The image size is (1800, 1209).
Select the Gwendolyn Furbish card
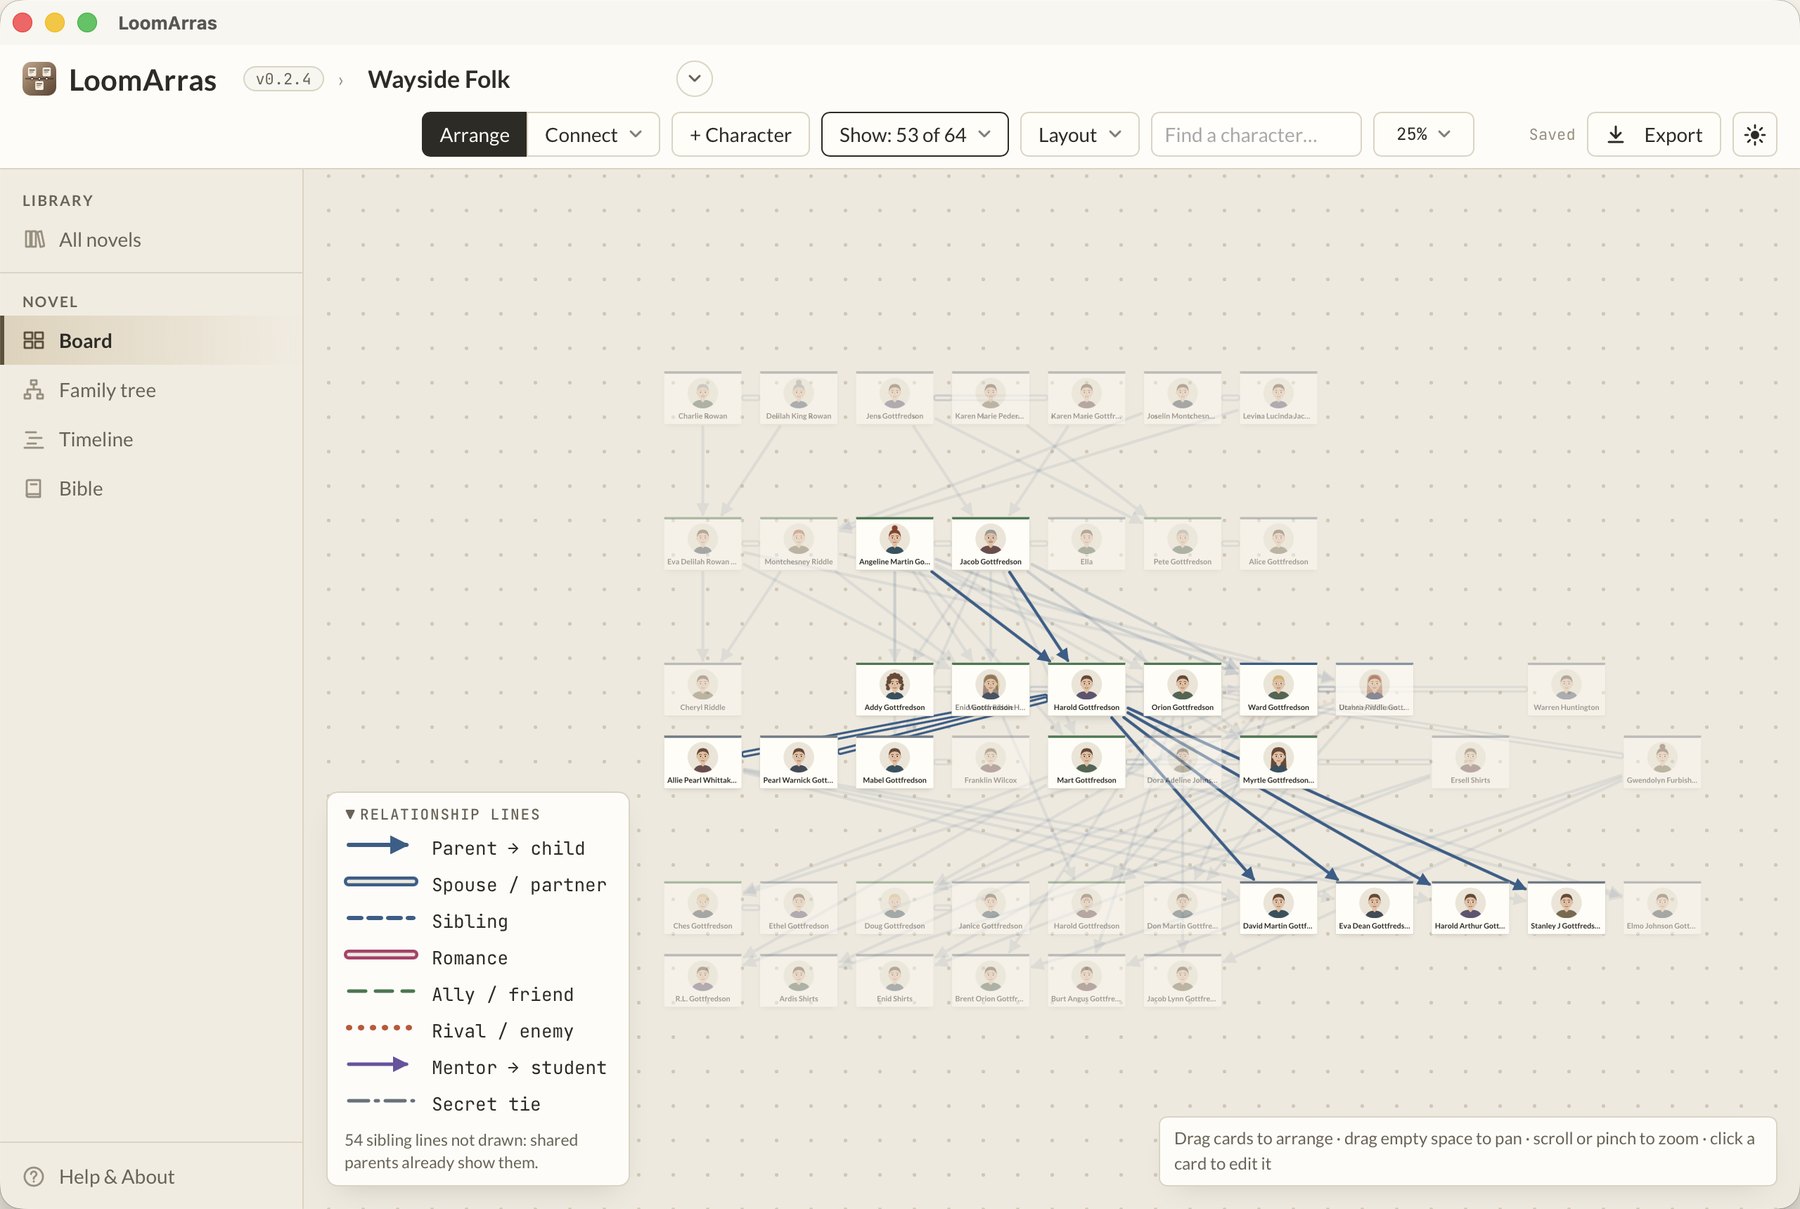[1662, 762]
